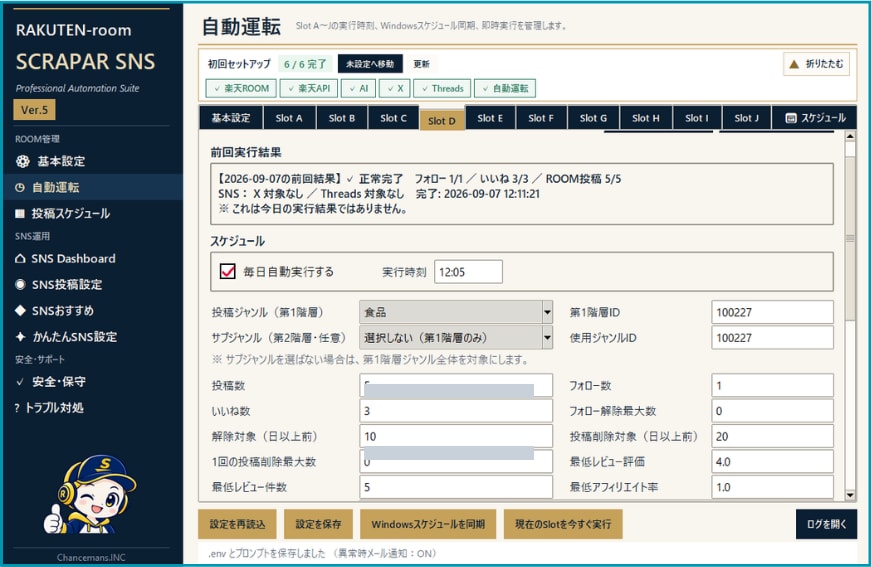The image size is (872, 567).
Task: Click Windowsスケジュールを同期 button
Action: click(428, 524)
